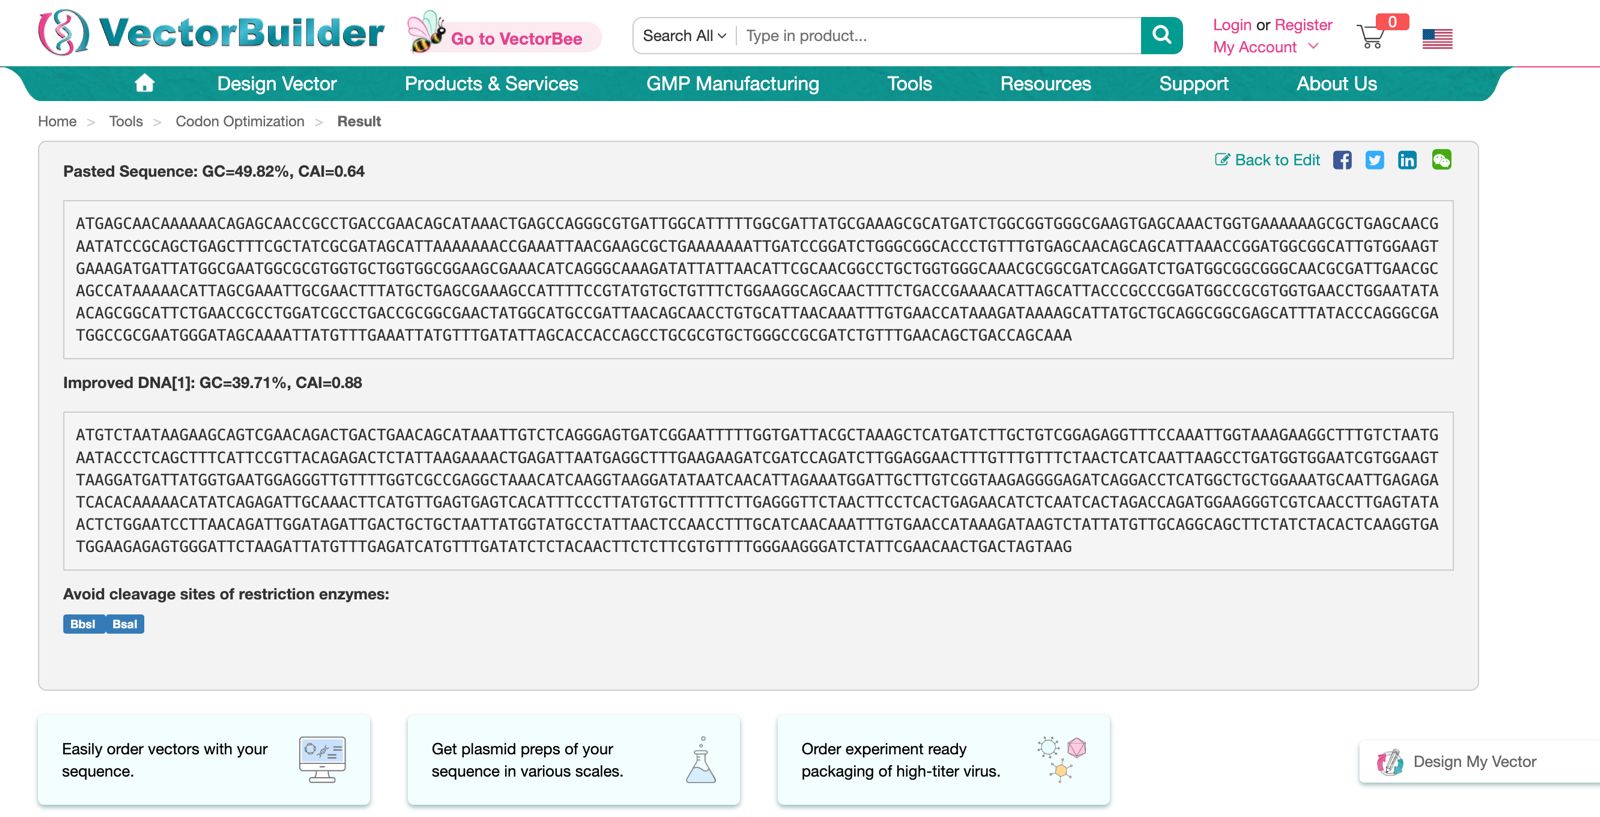
Task: Click the Design My Vector icon
Action: (1390, 762)
